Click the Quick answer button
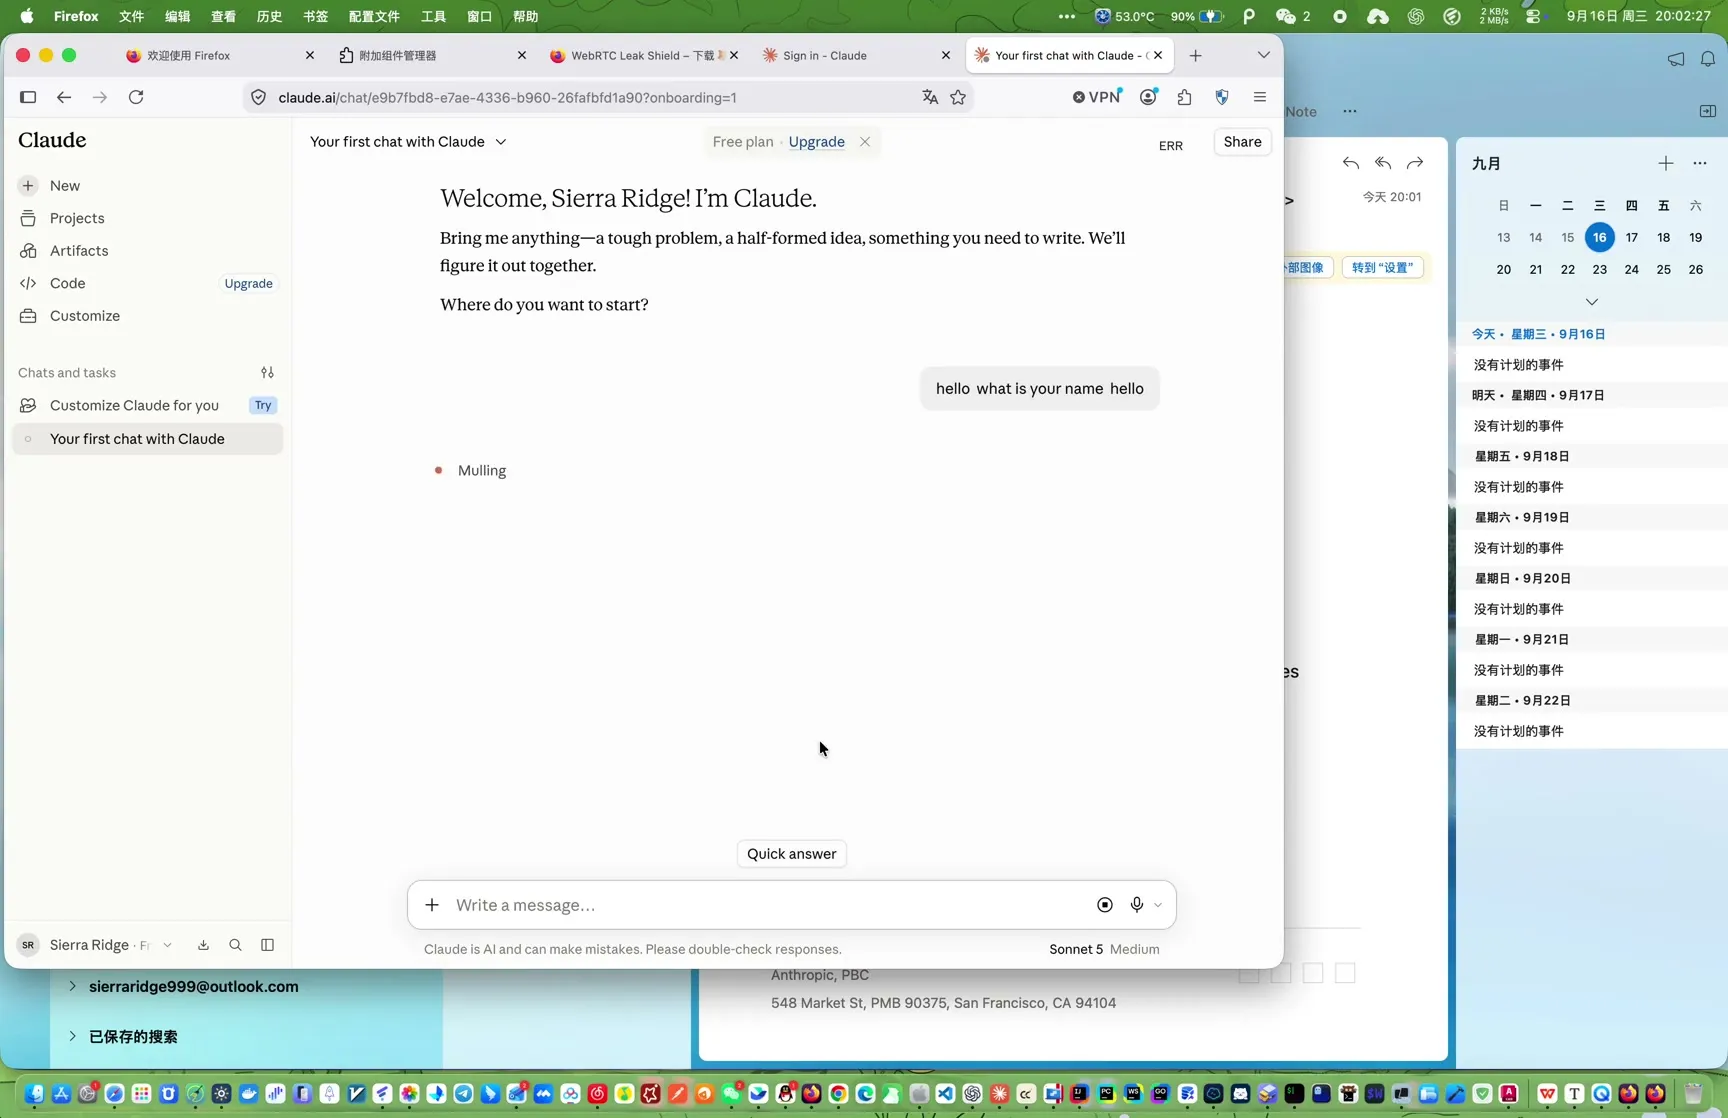1728x1118 pixels. tap(792, 854)
